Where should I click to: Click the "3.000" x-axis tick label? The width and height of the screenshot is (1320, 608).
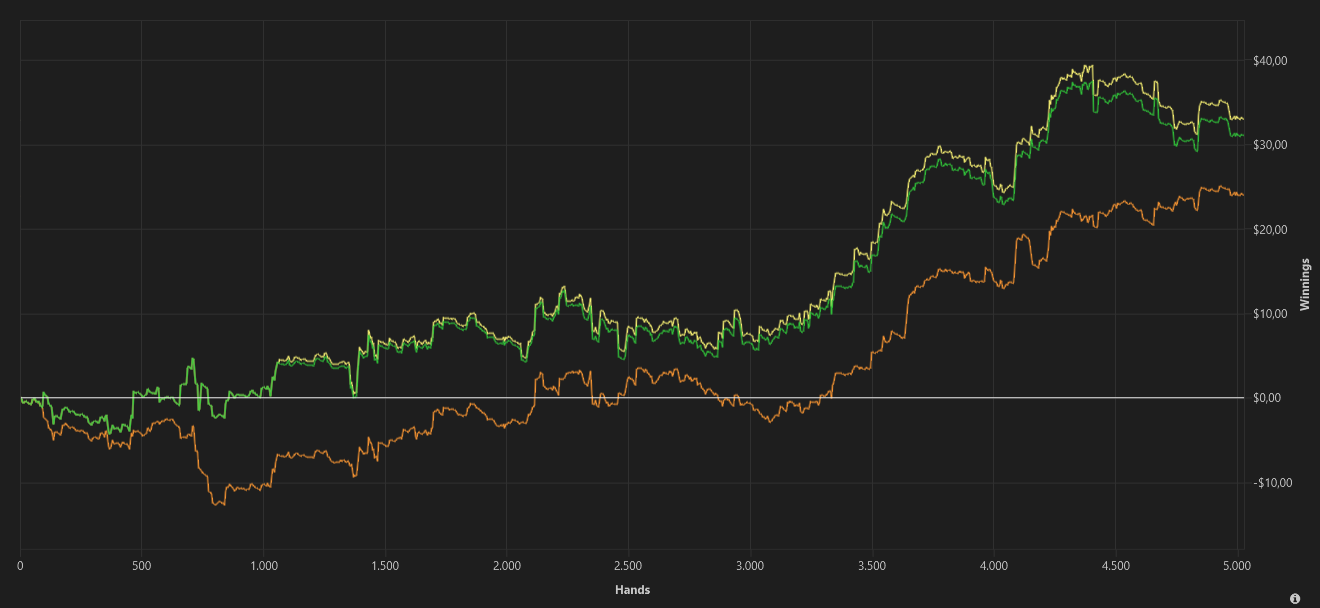pos(750,565)
